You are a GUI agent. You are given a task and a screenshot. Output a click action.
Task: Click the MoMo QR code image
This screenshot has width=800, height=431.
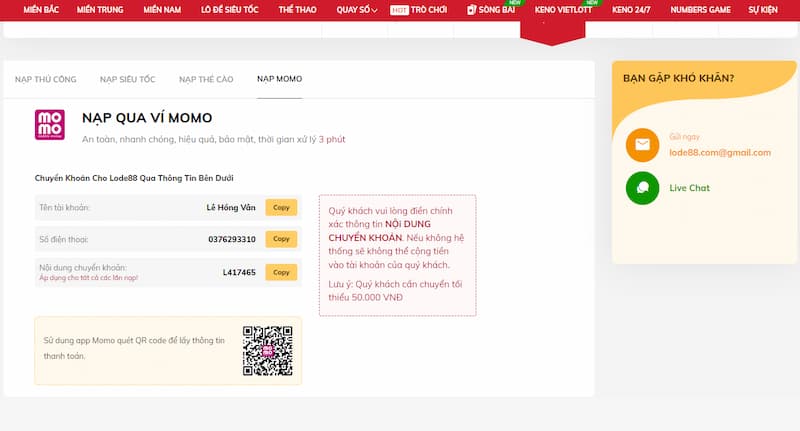coord(267,351)
